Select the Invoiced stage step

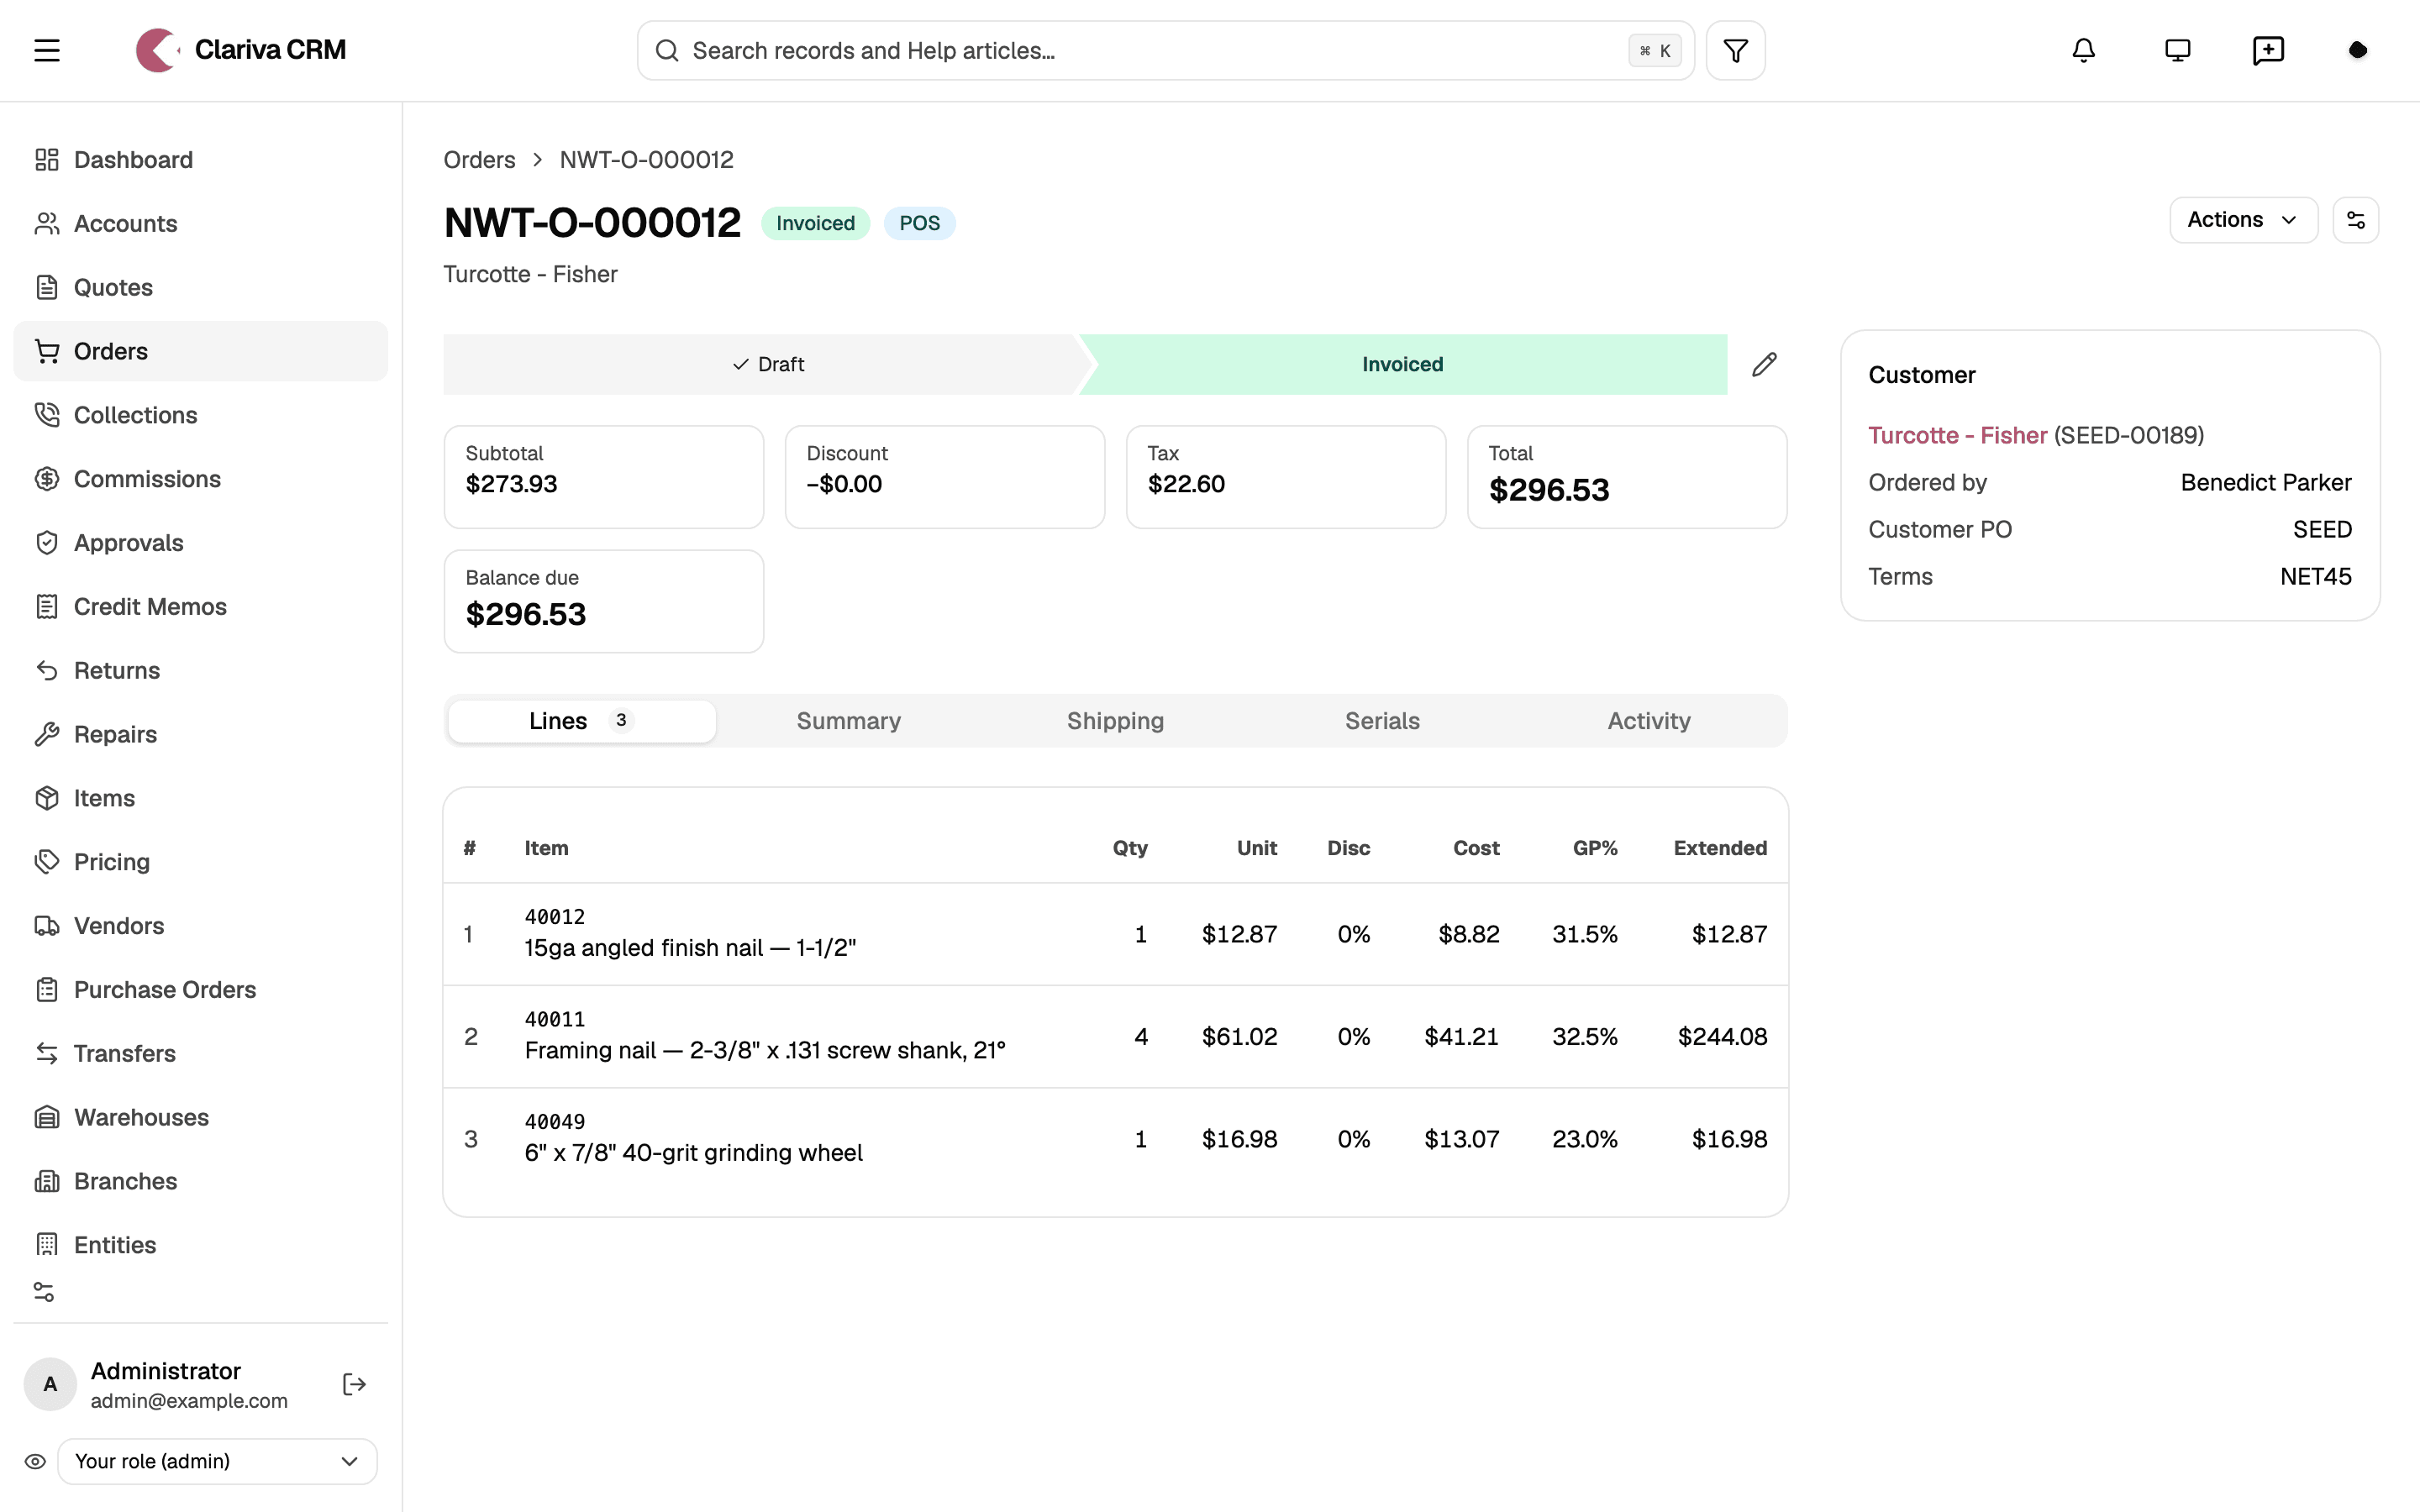click(1402, 364)
